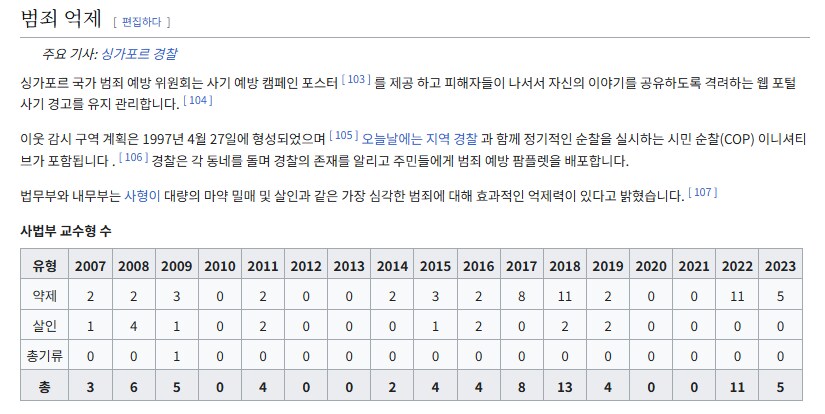The image size is (825, 414).
Task: Click the 편집하다 edit link beside 범죄 억제
Action: (x=142, y=22)
